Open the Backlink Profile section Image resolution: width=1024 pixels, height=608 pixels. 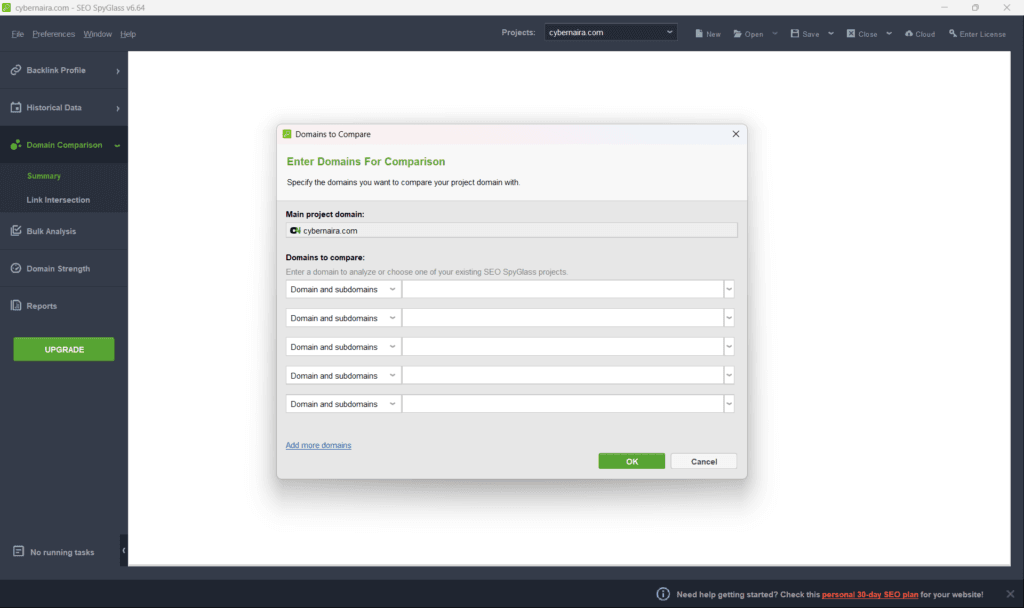tap(63, 70)
